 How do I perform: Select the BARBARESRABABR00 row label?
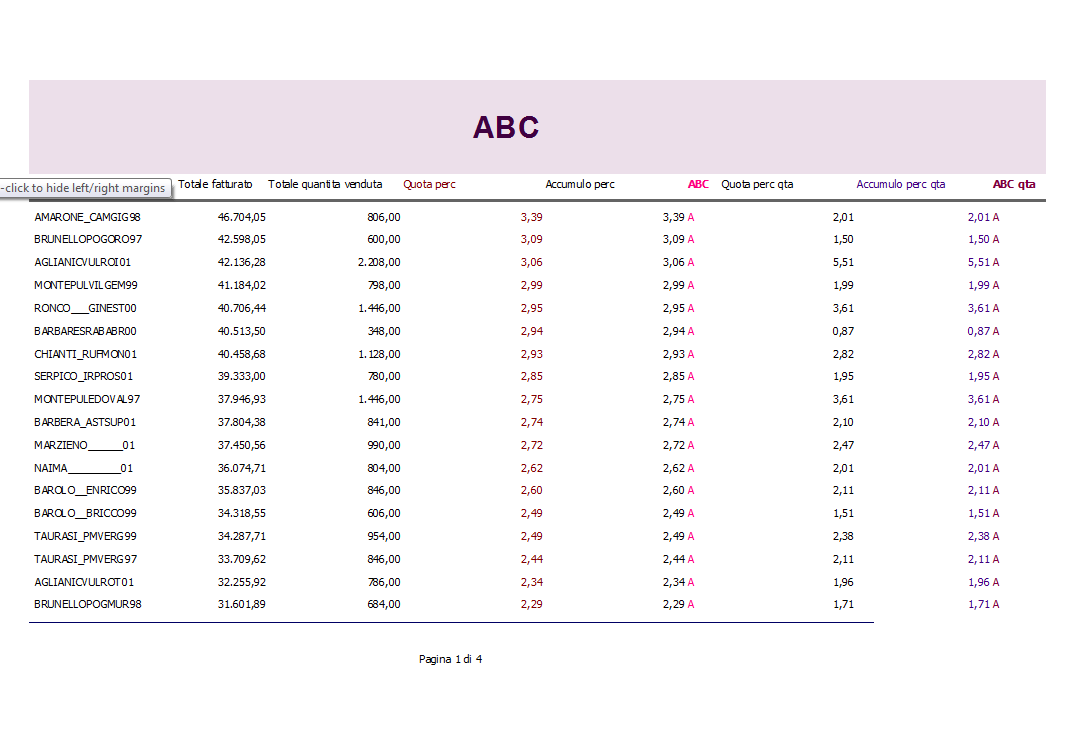tap(85, 331)
